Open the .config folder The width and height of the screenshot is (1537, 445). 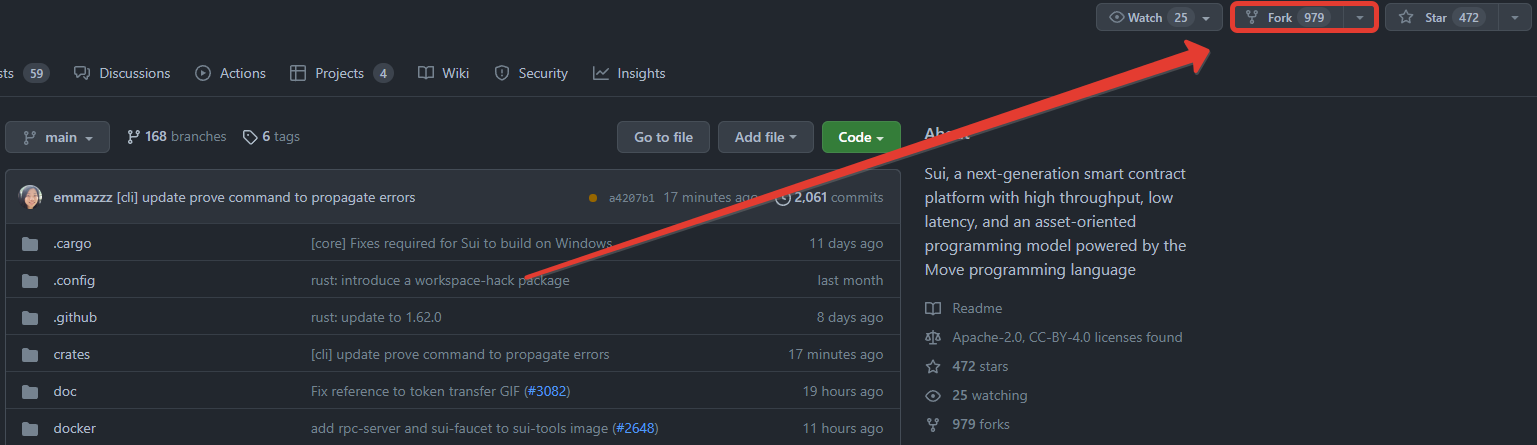74,280
